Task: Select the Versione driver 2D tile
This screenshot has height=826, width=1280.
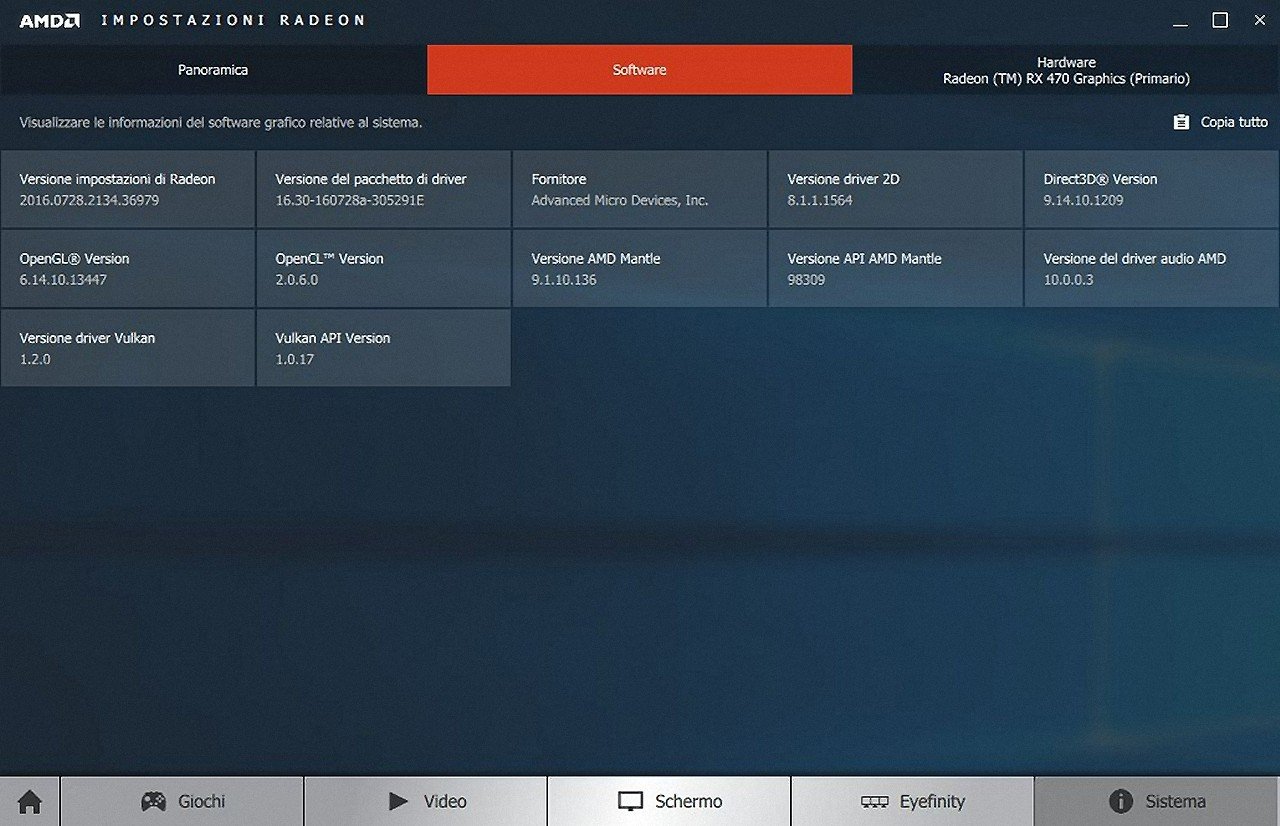Action: (896, 189)
